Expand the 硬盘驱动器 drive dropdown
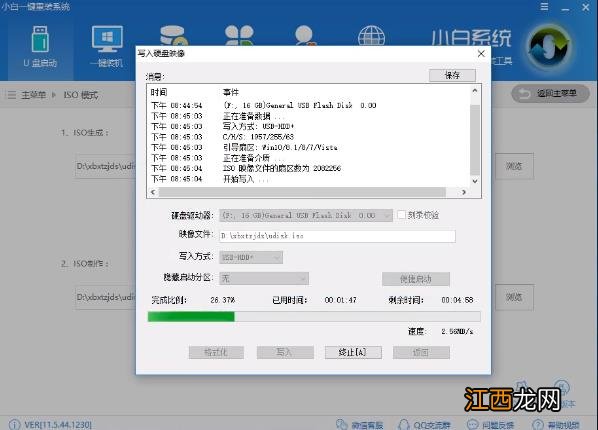This screenshot has width=598, height=430. tap(305, 216)
